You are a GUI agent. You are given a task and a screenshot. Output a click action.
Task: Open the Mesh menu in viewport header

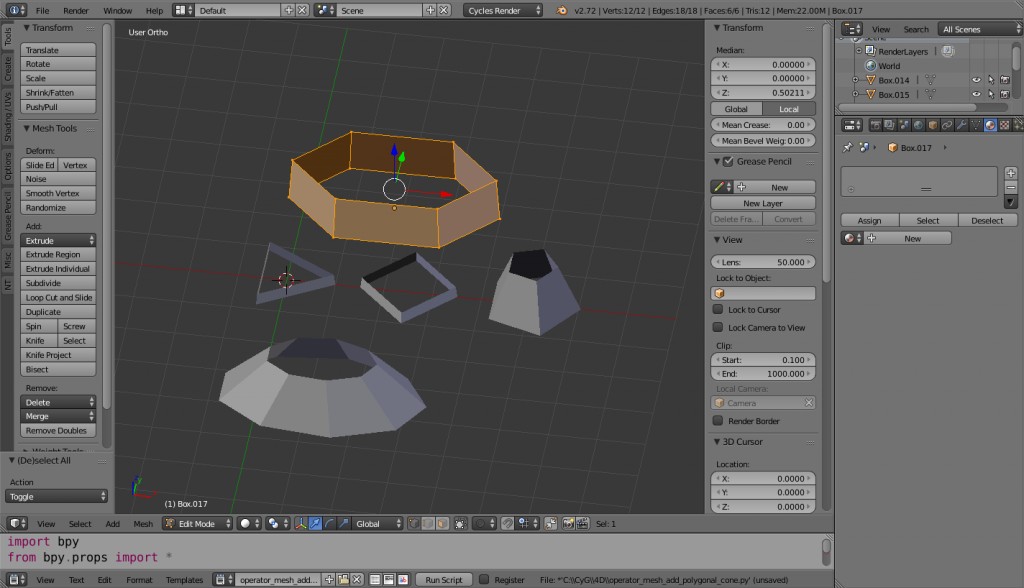coord(142,523)
